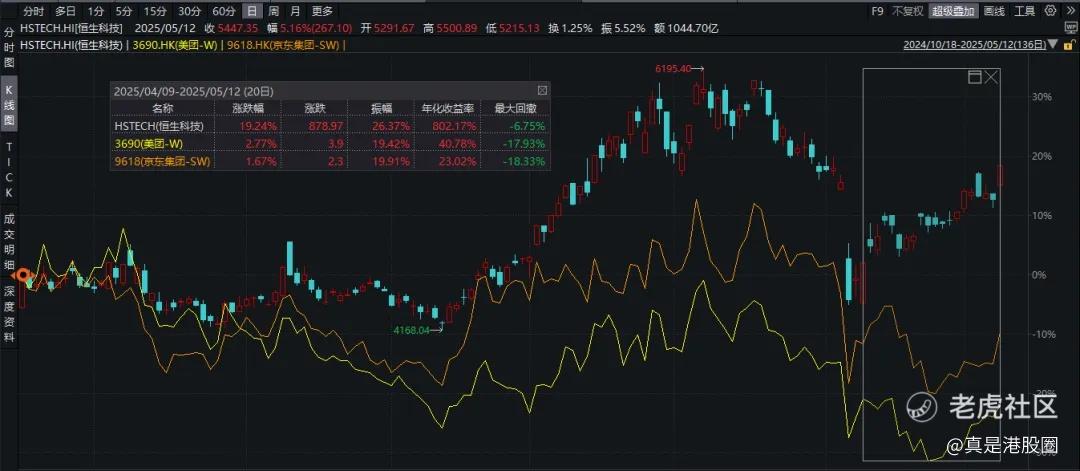Screen dimensions: 1080x471
Task: Click HSTECH.HI(恒生科技) overlay legend
Action: [x=72, y=45]
